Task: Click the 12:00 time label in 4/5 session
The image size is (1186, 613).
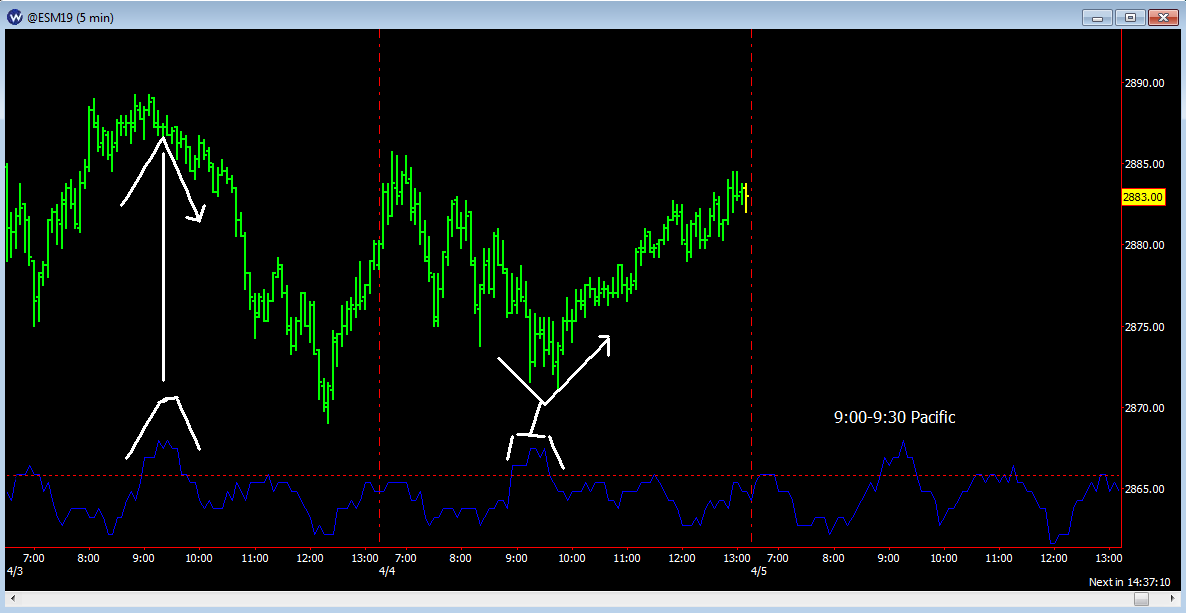Action: 1054,558
